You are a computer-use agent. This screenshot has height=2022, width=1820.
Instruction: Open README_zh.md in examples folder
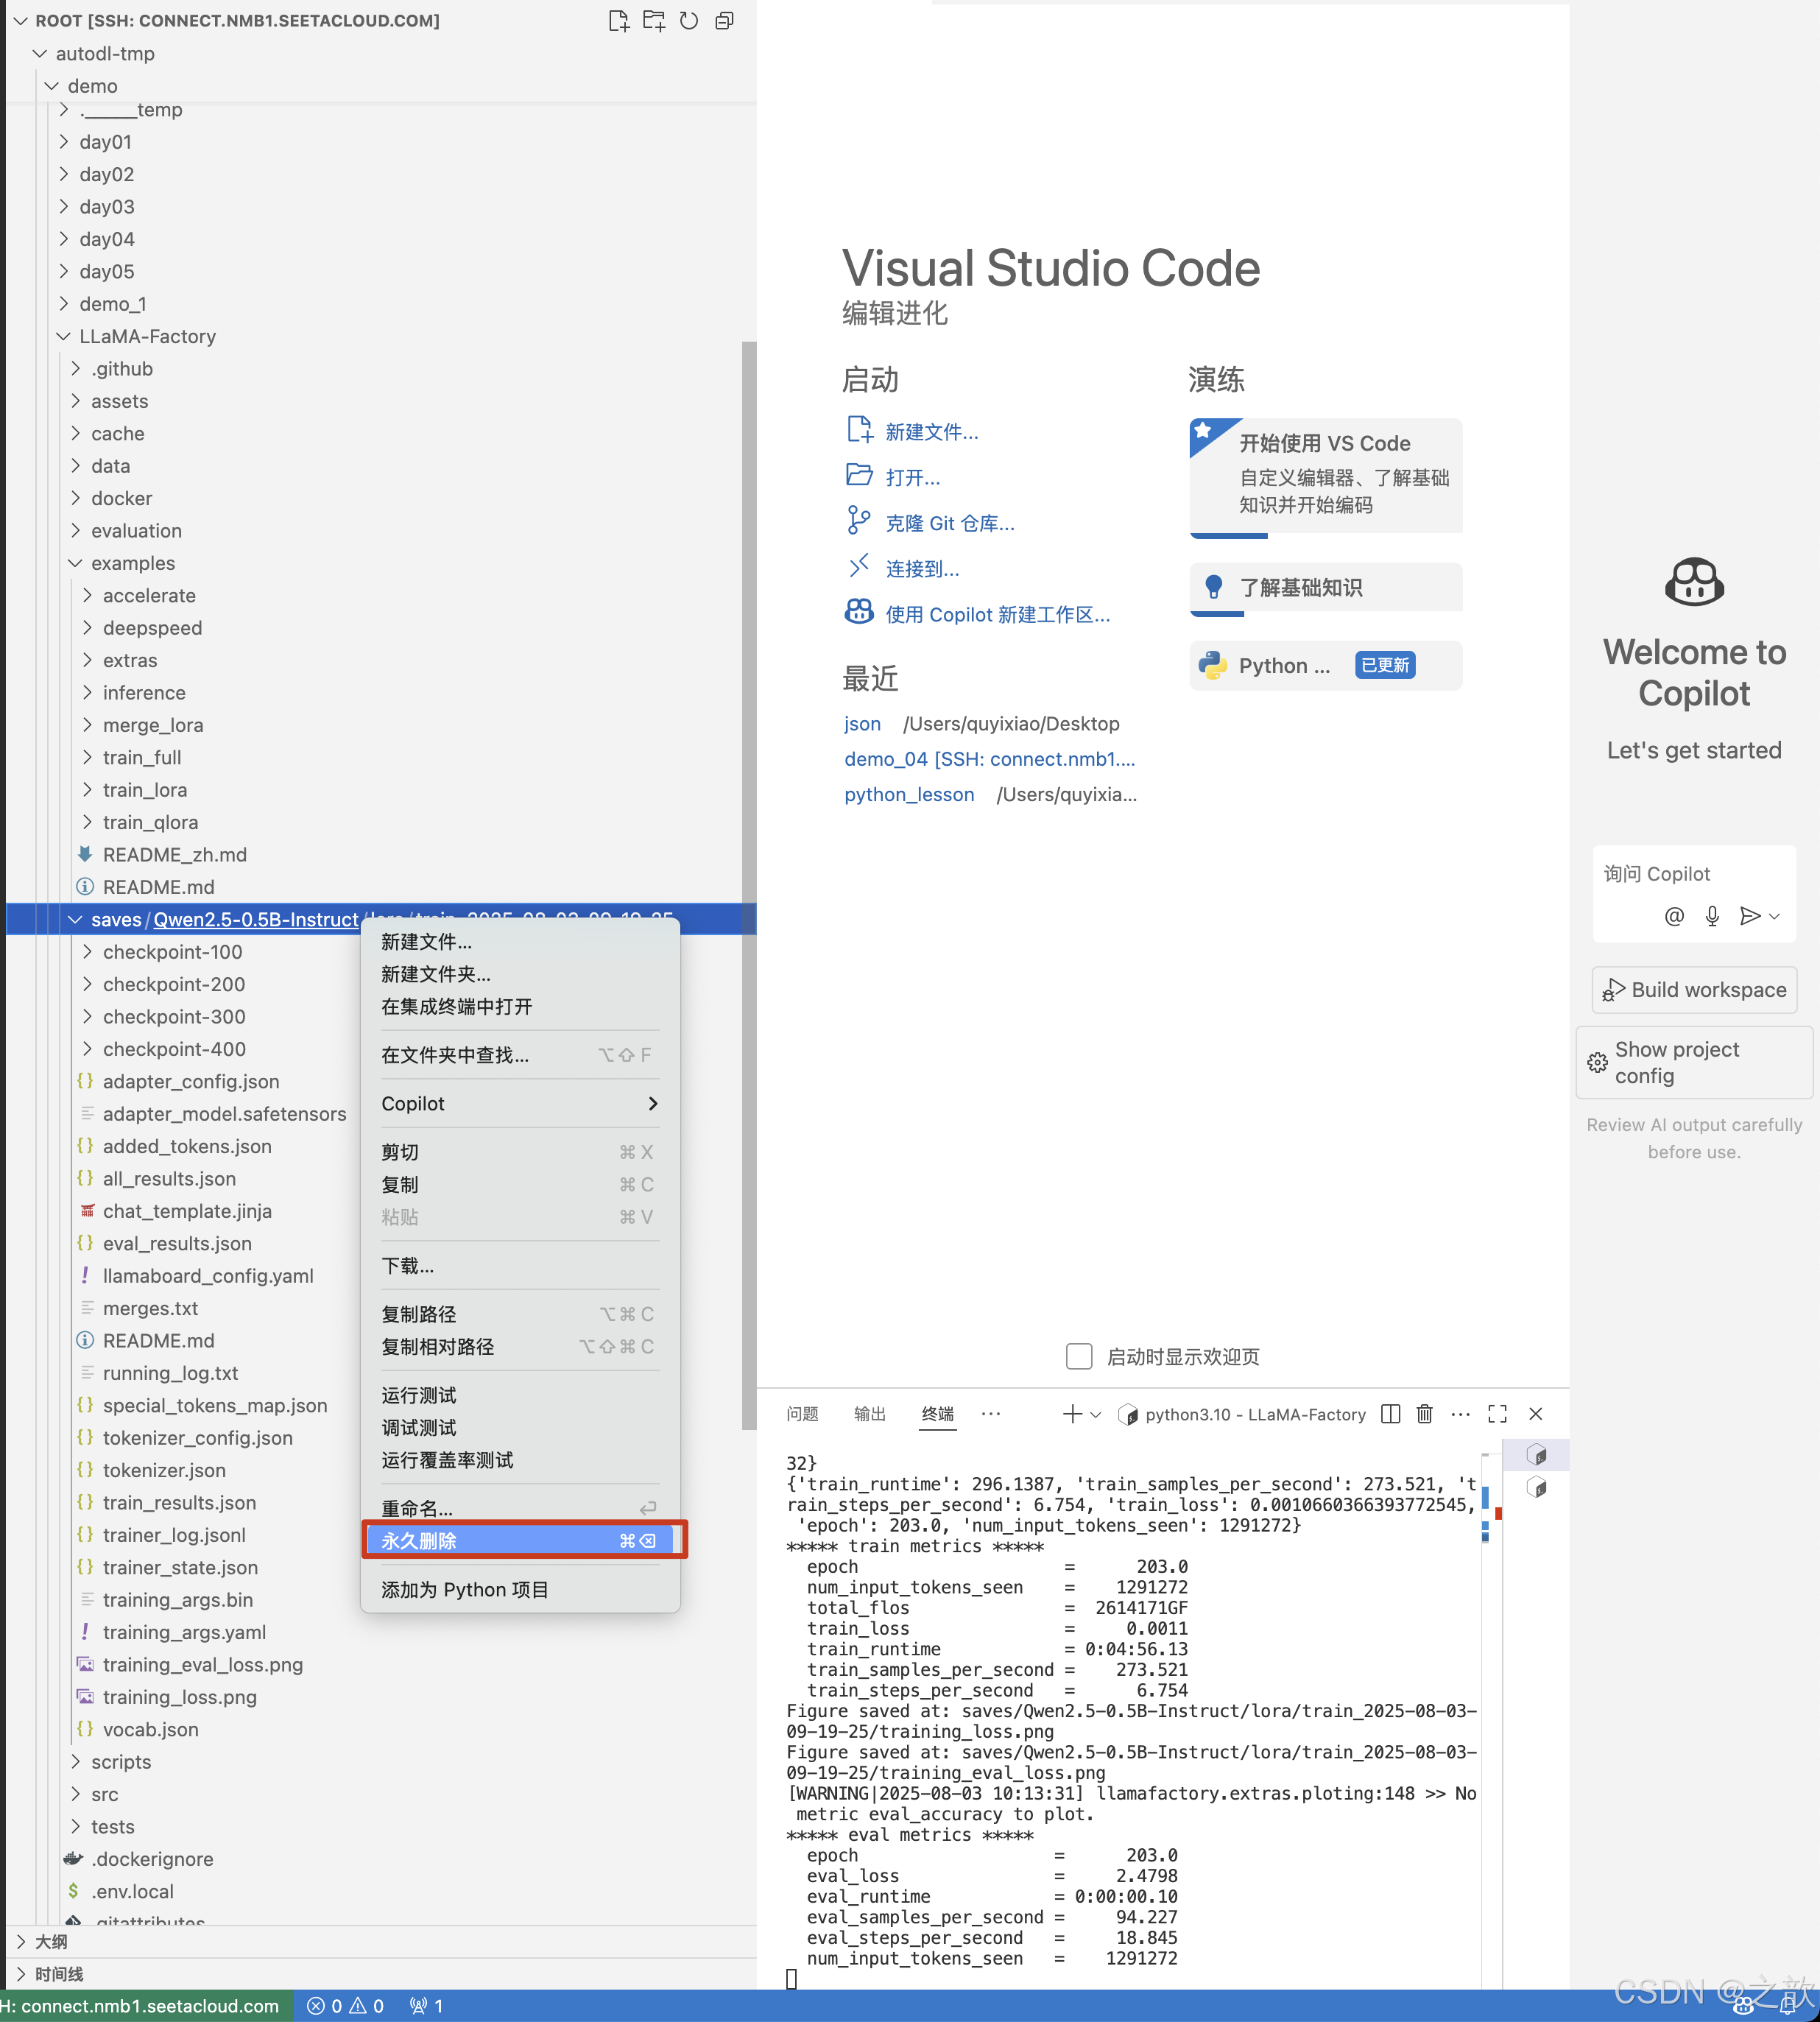174,855
